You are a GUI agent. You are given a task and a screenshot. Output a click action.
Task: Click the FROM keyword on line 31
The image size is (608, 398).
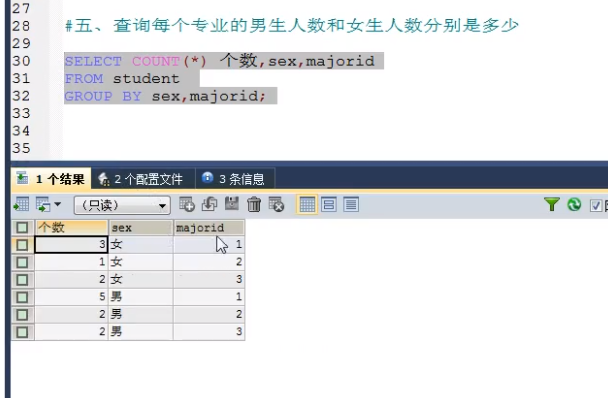click(84, 79)
